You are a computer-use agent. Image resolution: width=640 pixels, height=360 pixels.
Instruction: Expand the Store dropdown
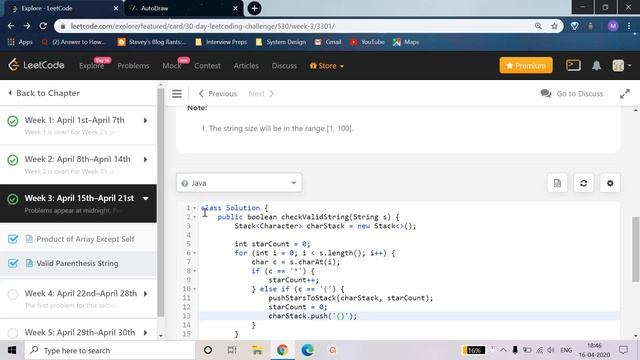coord(327,66)
